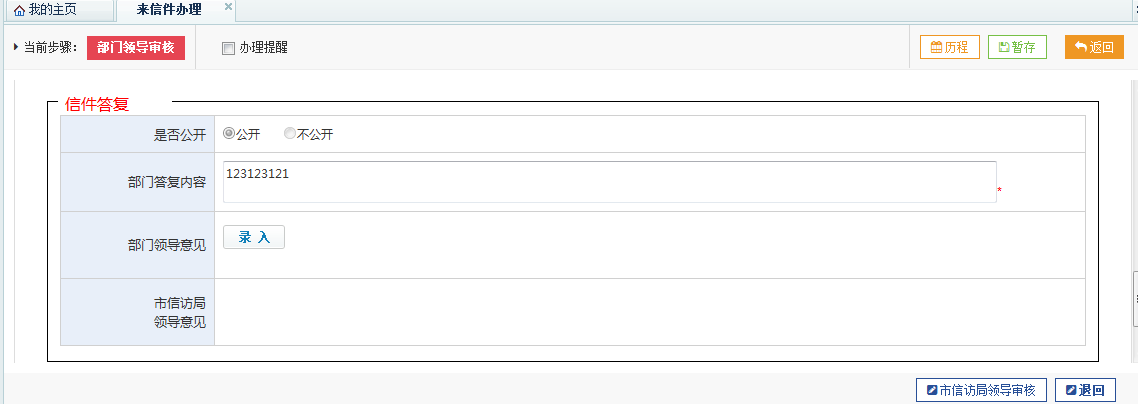1138x404 pixels.
Task: Click the save icon on 暂存 button
Action: (x=1004, y=47)
